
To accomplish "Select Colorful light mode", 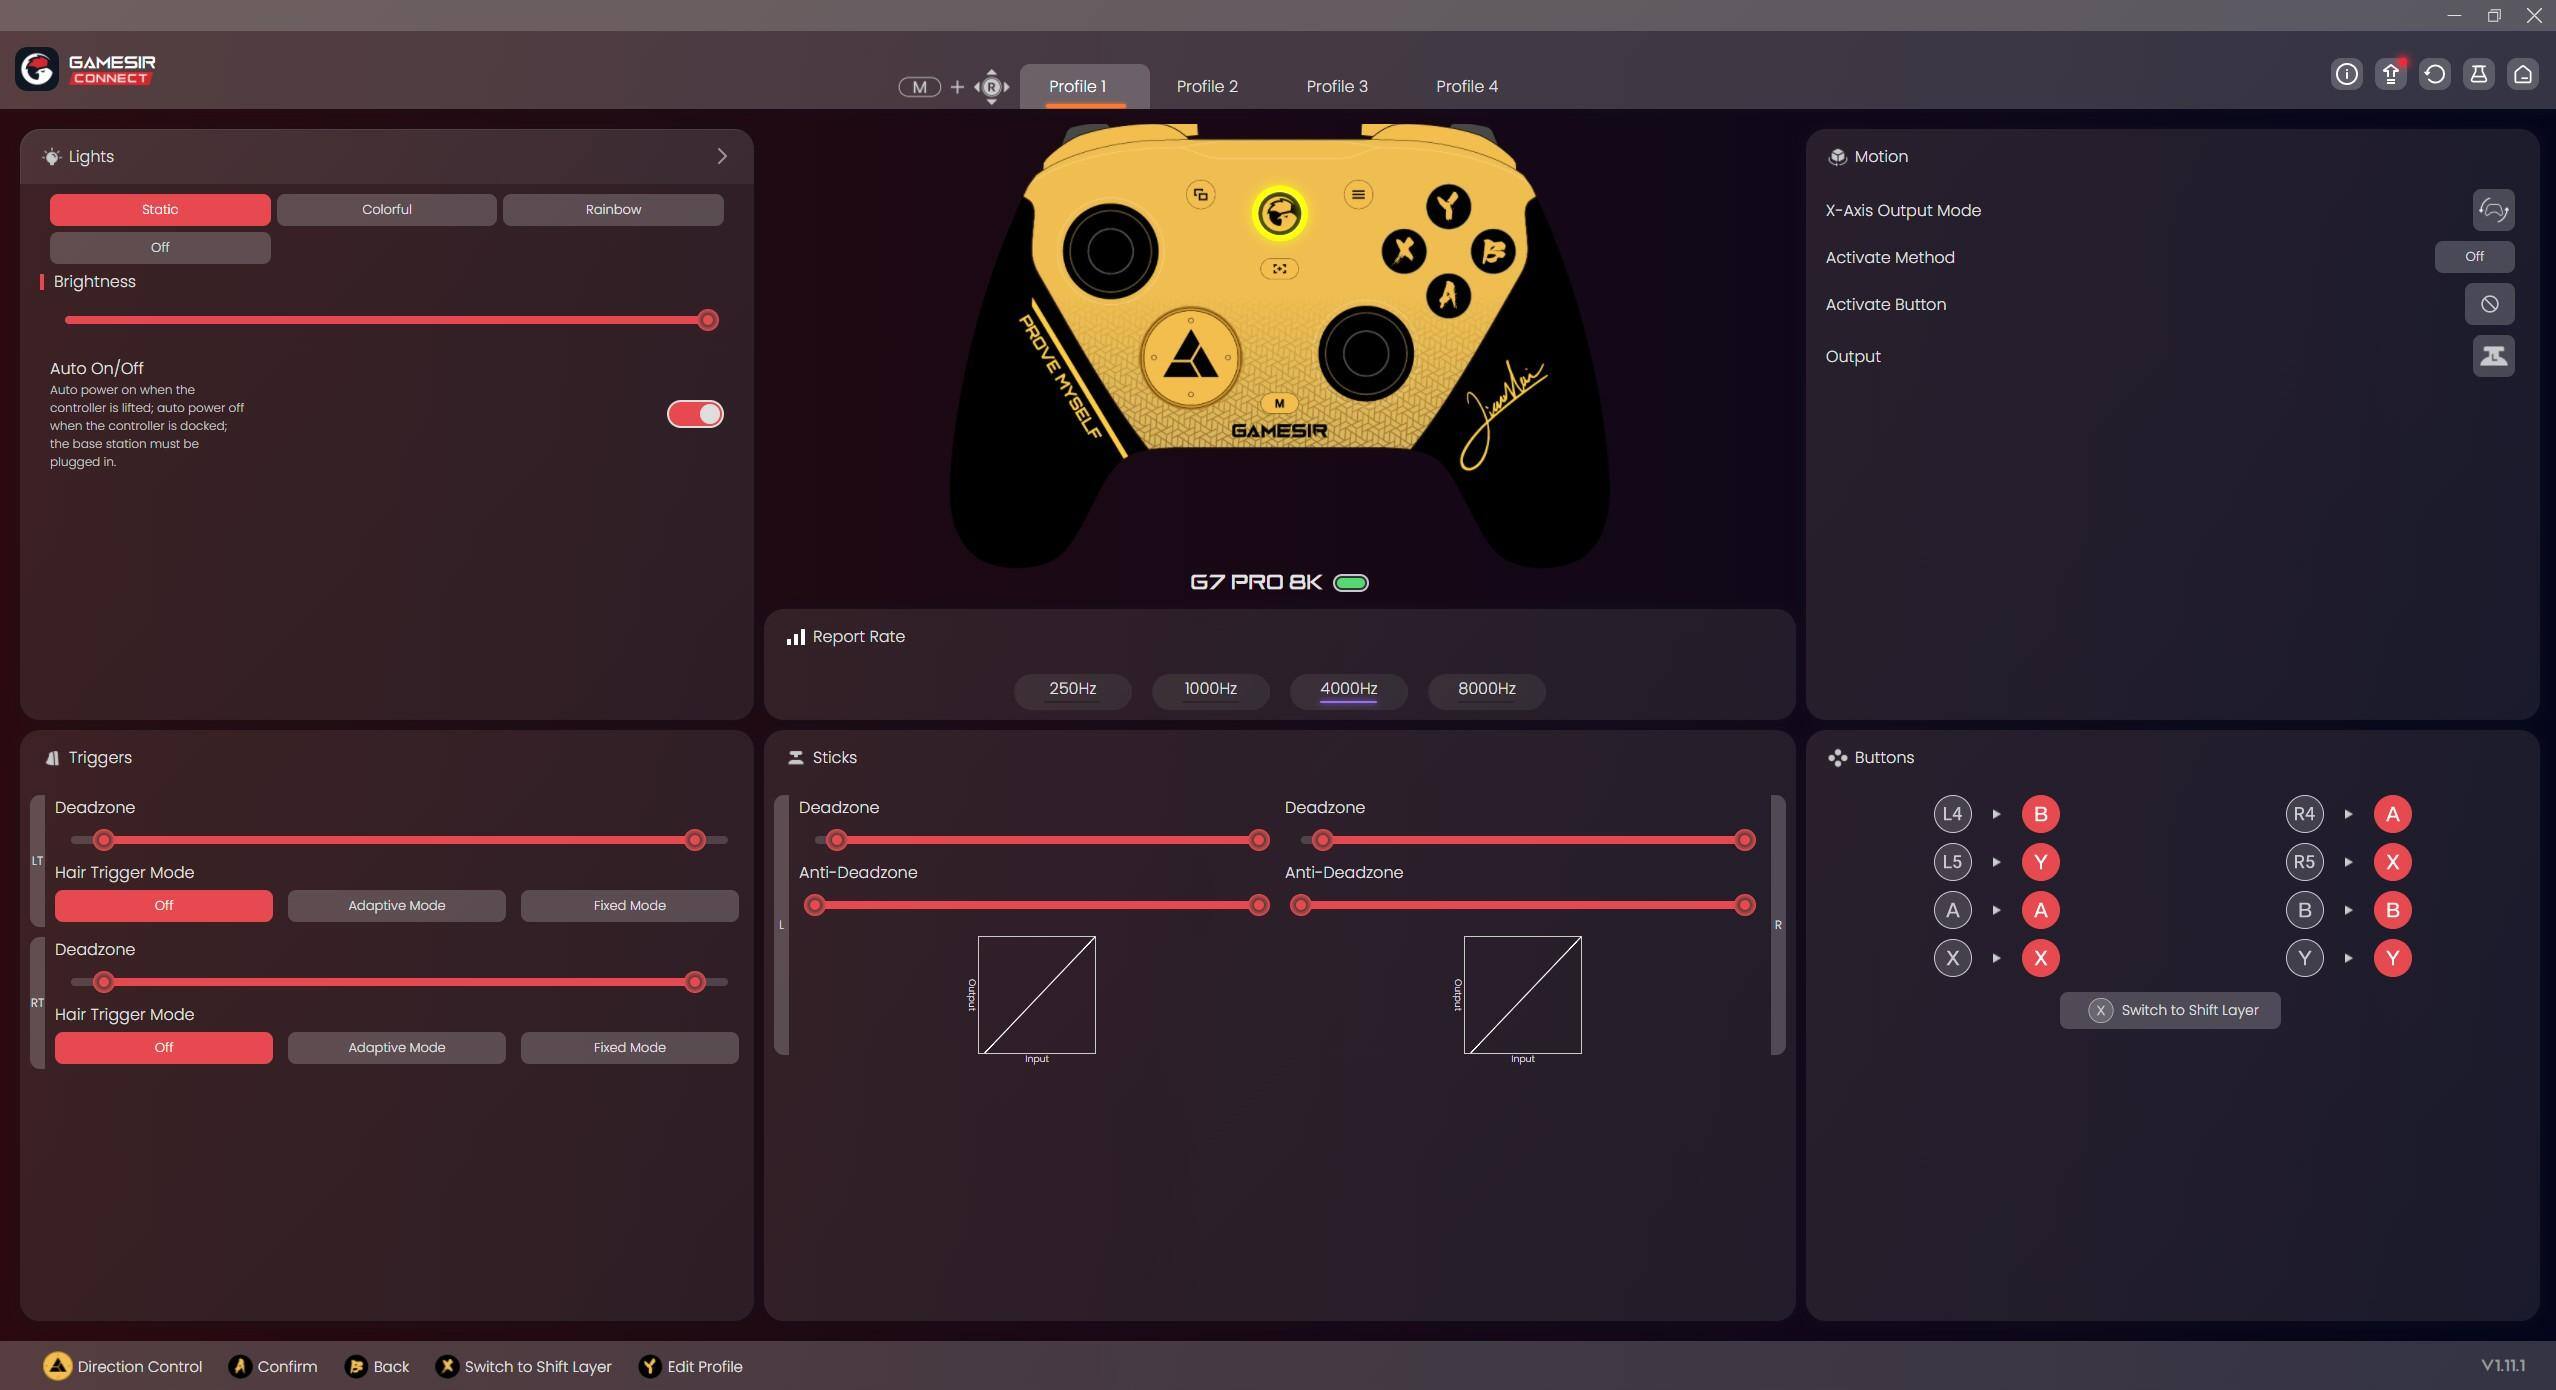I will coord(386,210).
